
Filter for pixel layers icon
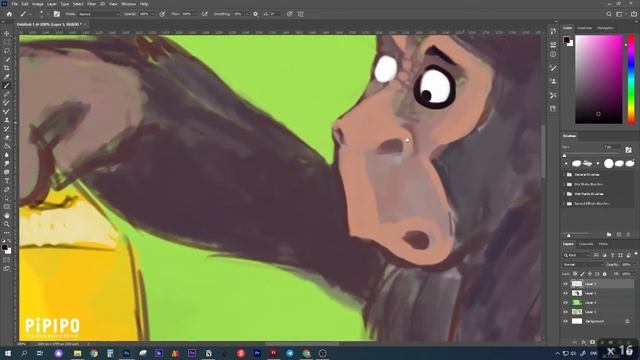(x=596, y=255)
